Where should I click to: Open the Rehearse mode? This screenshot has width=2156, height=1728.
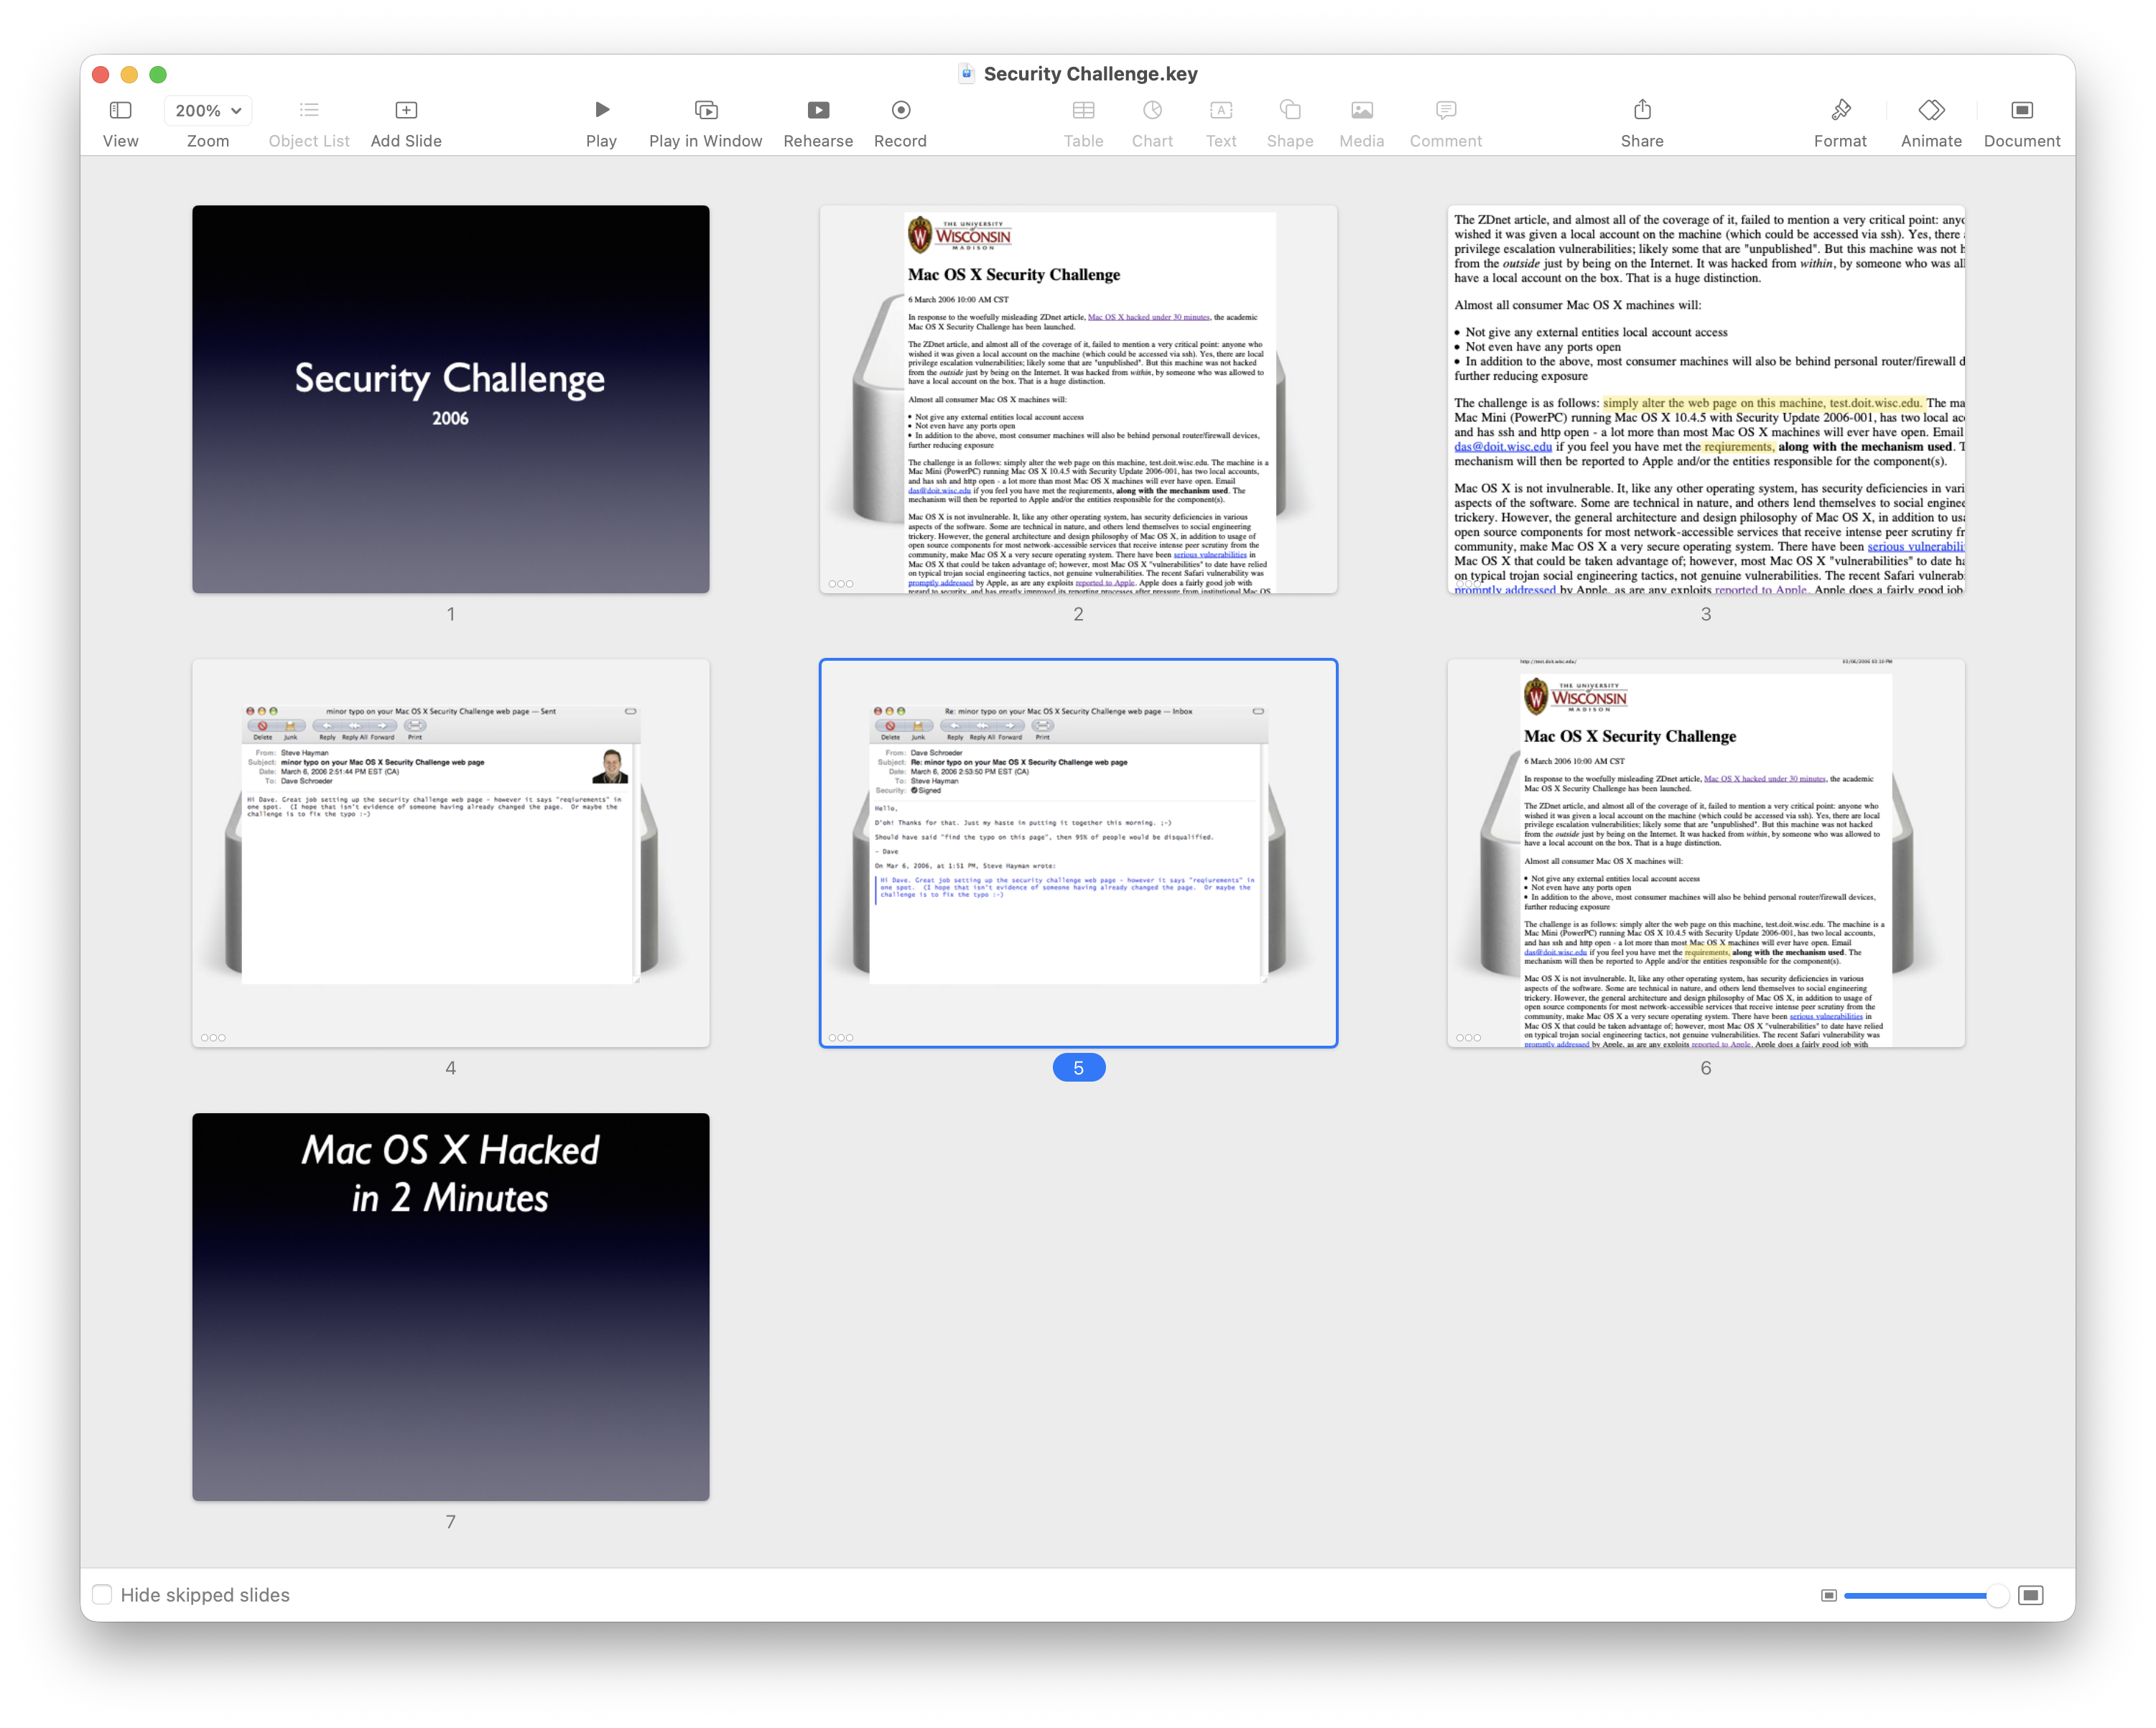point(818,120)
